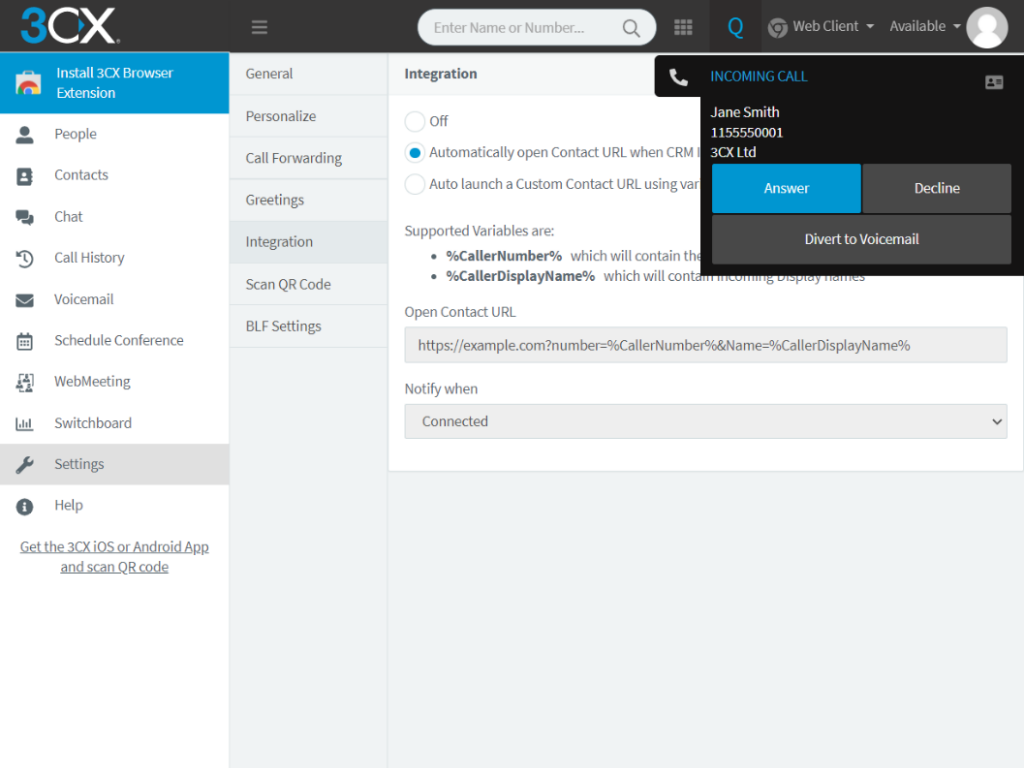1024x768 pixels.
Task: Switch to the Scan QR Code tab
Action: coord(286,283)
